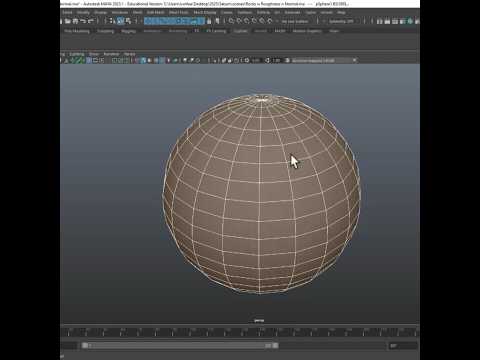Click the Save Scene icon in status line
Viewport: 480px width, 360px height.
pyautogui.click(x=75, y=21)
